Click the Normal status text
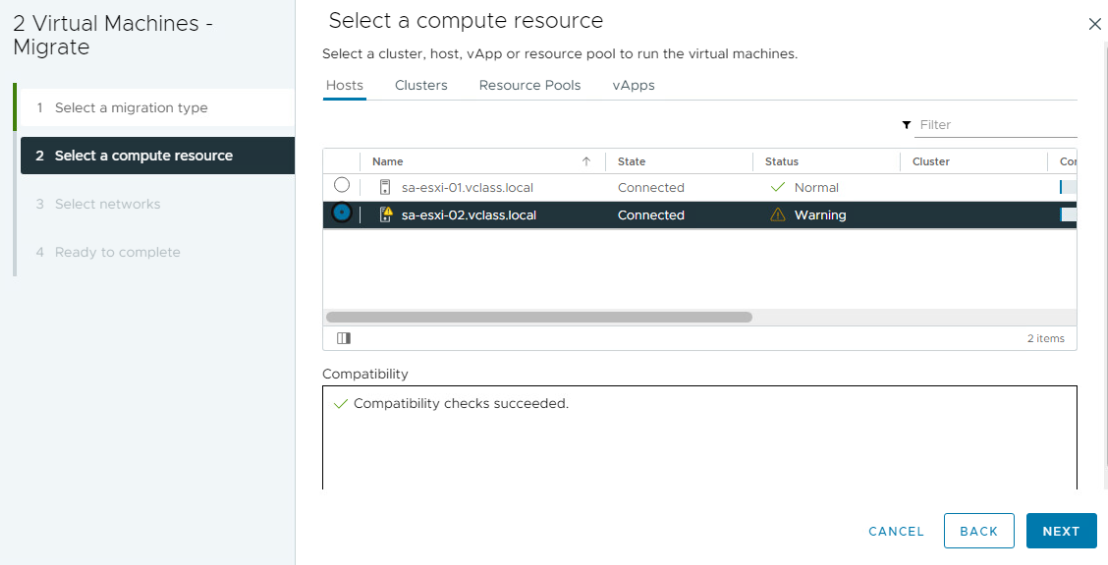 tap(816, 187)
